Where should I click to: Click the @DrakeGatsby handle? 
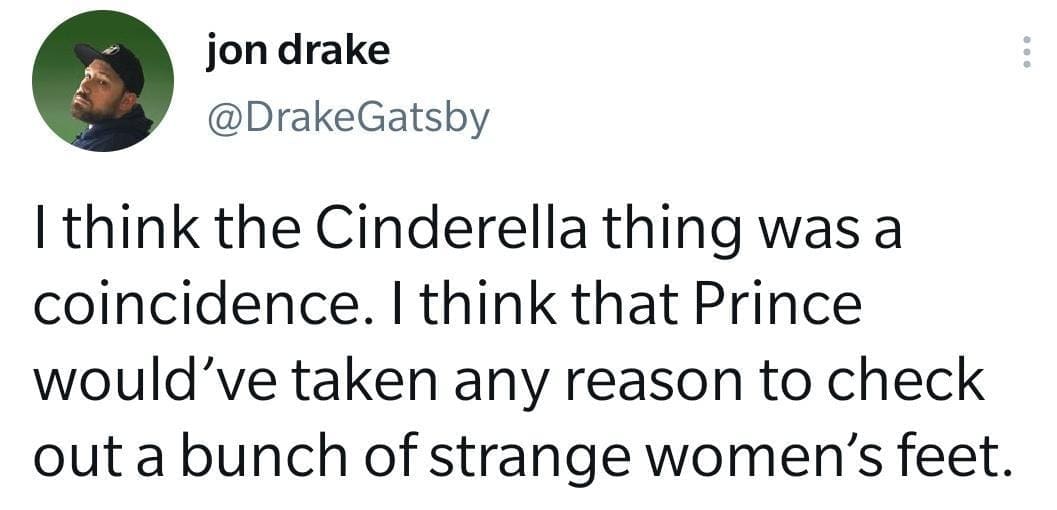click(x=347, y=119)
